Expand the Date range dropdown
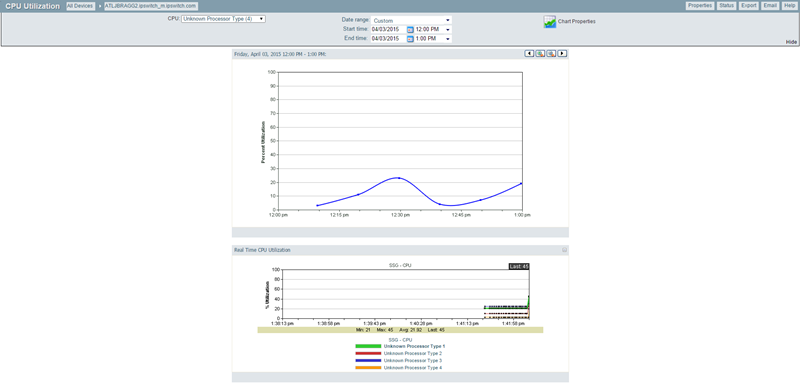 [411, 20]
